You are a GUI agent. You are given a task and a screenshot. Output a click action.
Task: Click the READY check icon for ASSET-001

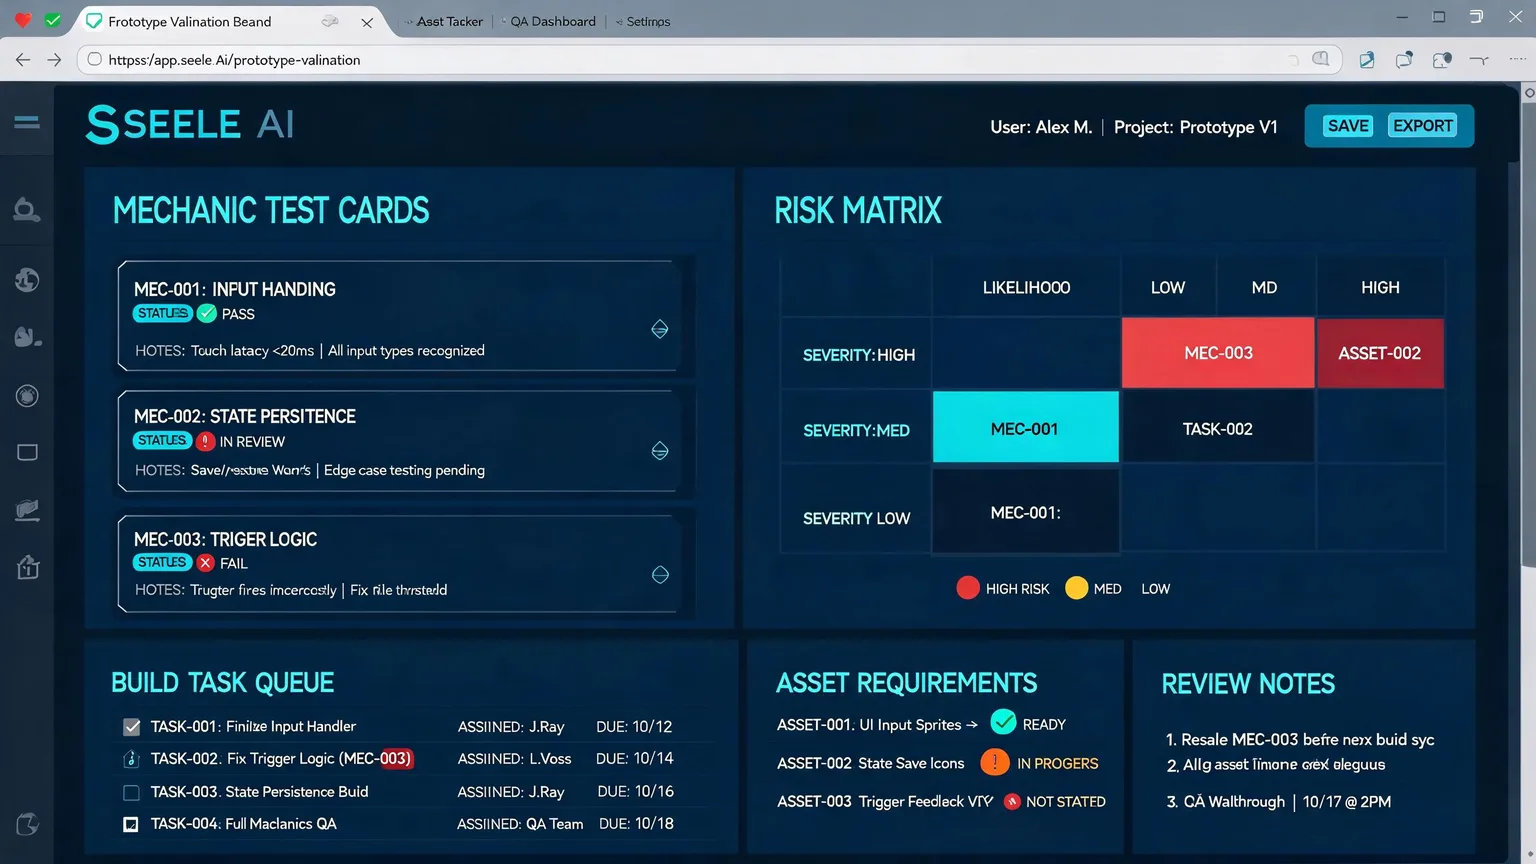pos(1003,722)
